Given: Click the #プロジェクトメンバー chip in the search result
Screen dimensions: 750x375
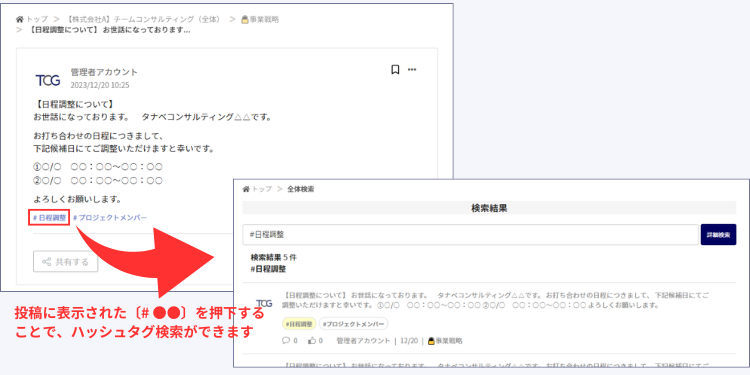Looking at the screenshot, I should tap(353, 324).
